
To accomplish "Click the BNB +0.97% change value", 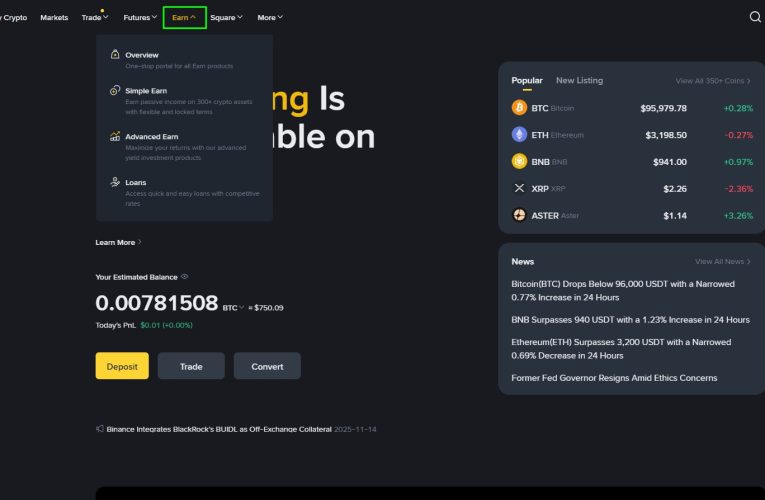I will click(x=739, y=161).
